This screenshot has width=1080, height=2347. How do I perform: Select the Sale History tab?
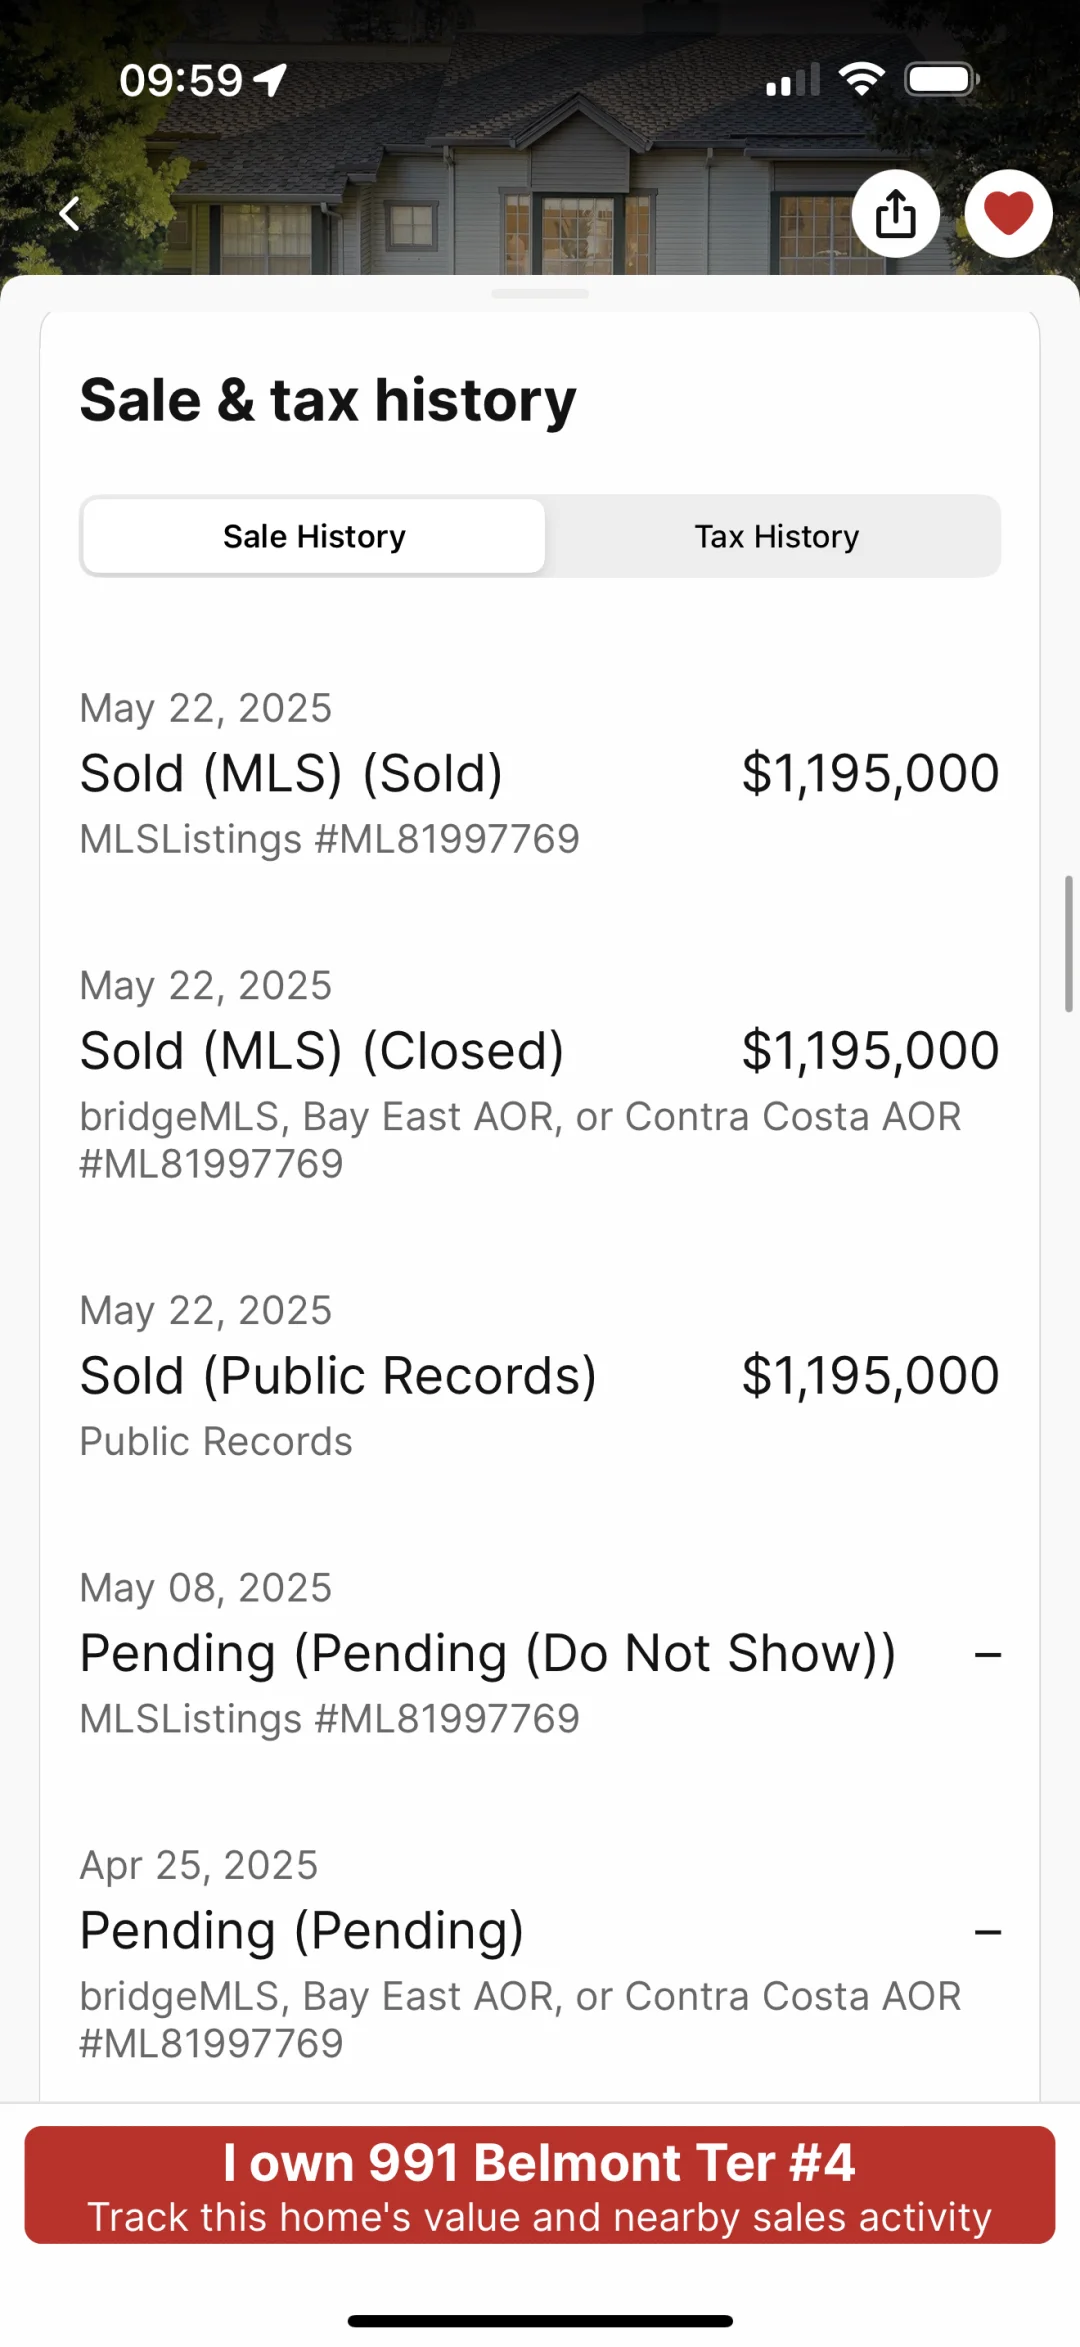coord(314,536)
